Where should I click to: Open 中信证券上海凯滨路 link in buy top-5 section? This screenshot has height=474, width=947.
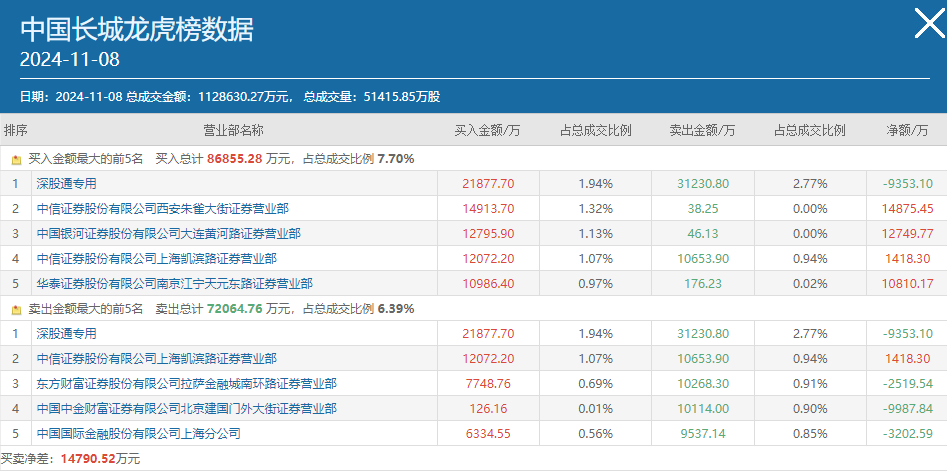[x=156, y=259]
